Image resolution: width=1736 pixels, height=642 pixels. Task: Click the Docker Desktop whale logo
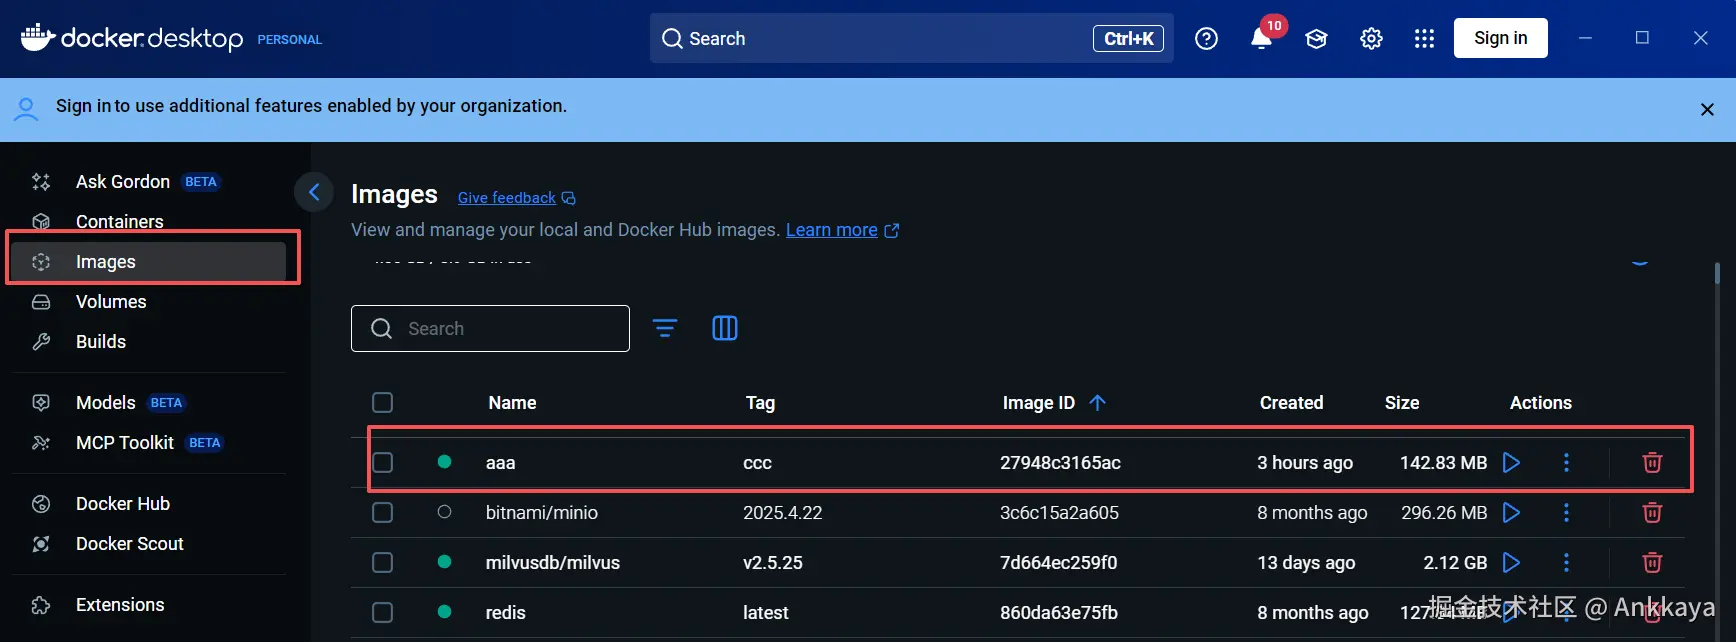[x=37, y=38]
